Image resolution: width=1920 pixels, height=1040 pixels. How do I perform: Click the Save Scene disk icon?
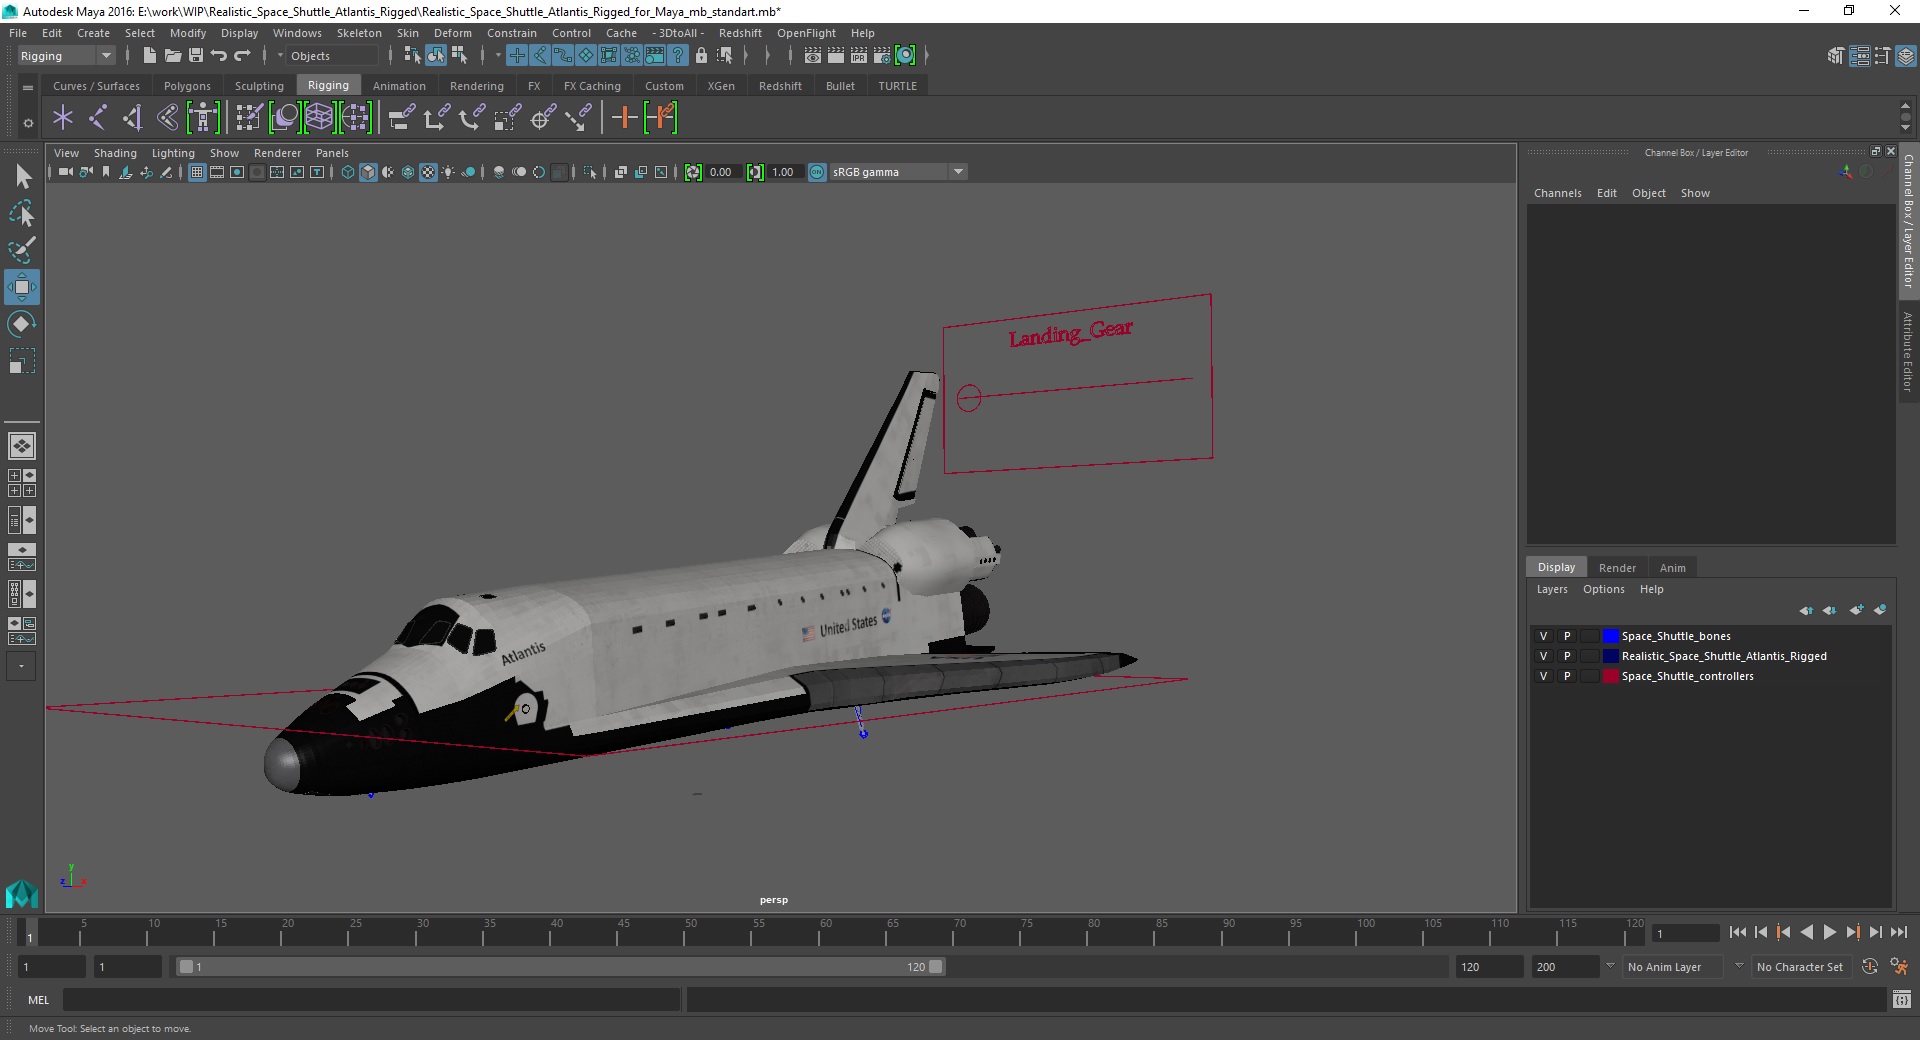tap(196, 56)
